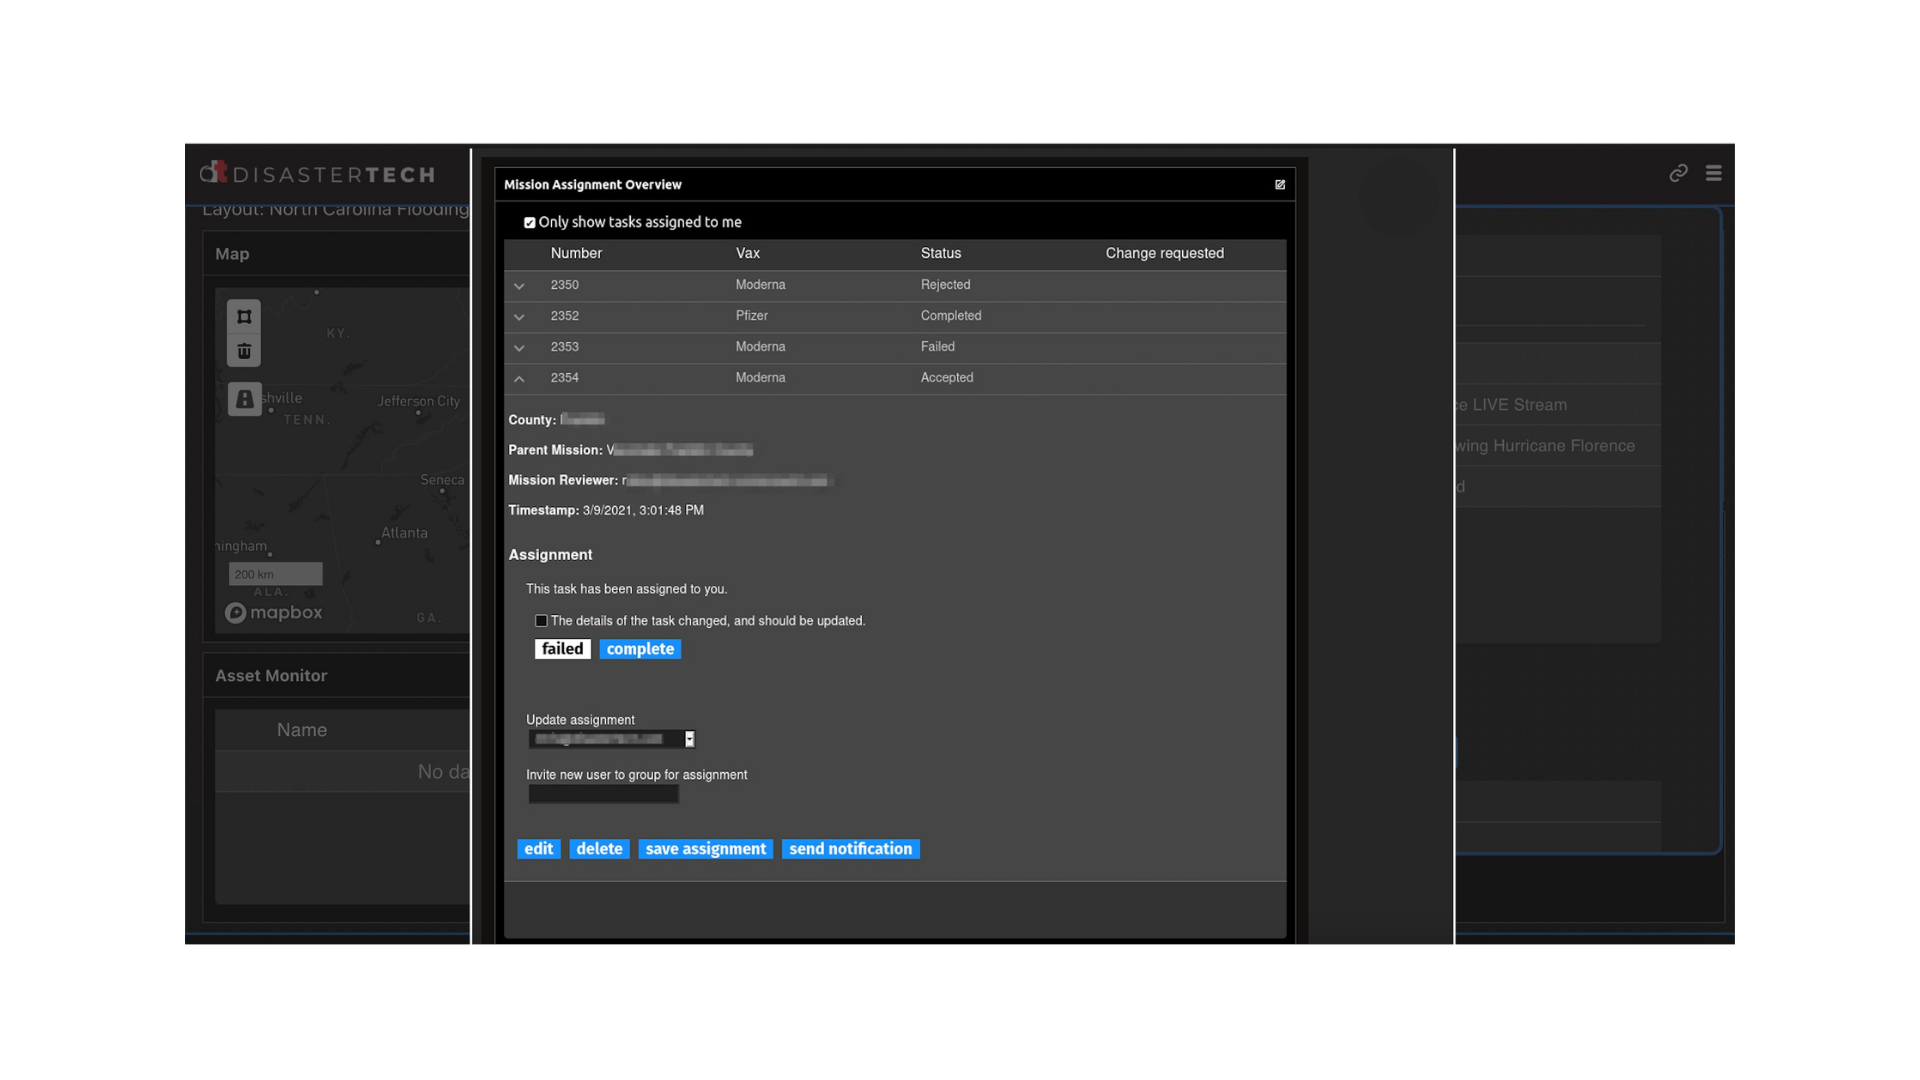Viewport: 1920px width, 1080px height.
Task: Click Atlanta label on the map
Action: [x=404, y=533]
